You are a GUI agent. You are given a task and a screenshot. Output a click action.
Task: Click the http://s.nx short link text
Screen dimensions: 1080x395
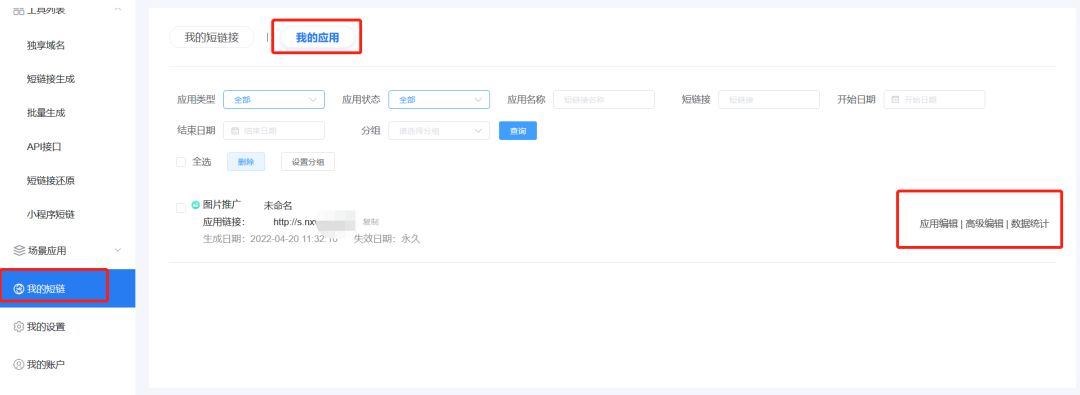click(x=295, y=222)
